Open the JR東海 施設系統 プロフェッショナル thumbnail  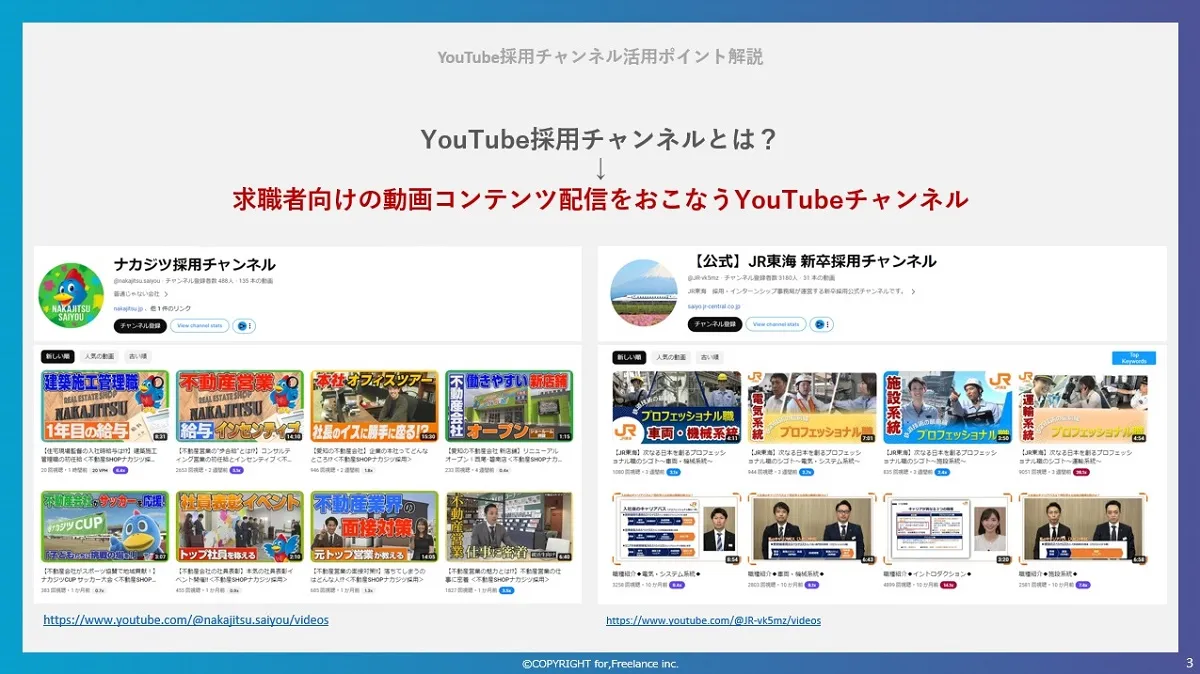(948, 408)
